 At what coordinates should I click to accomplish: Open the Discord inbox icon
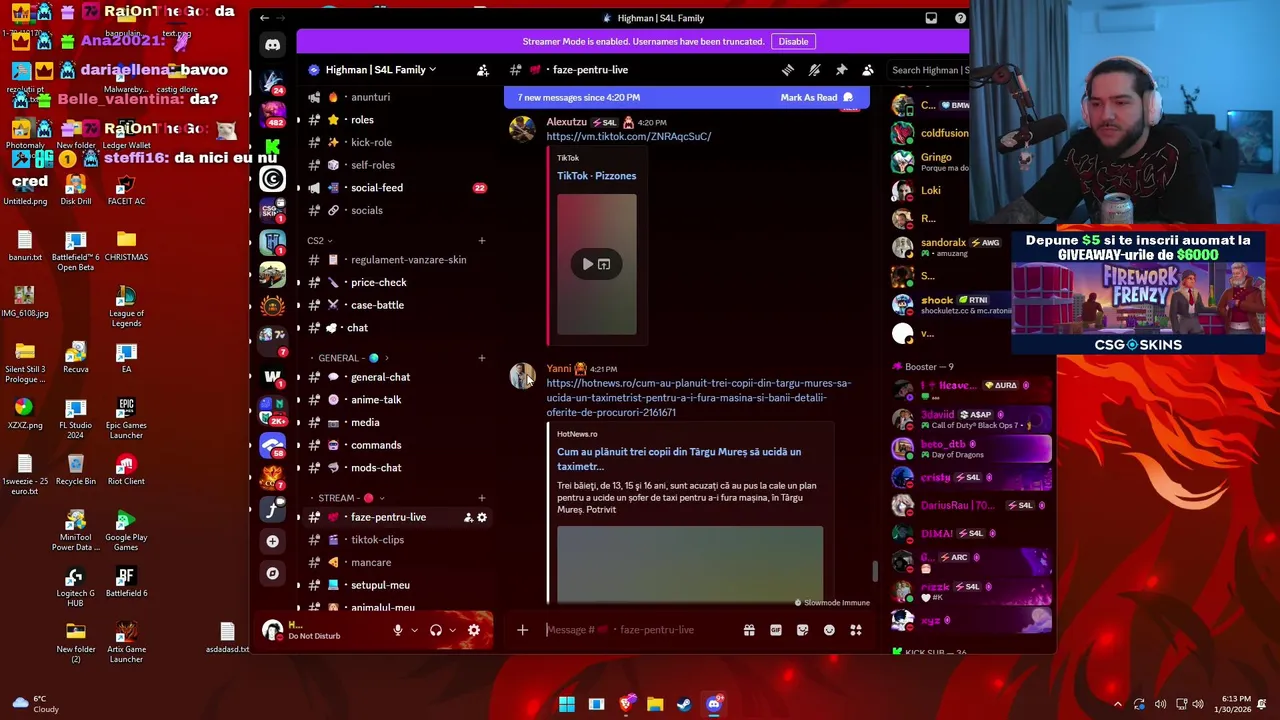pyautogui.click(x=931, y=18)
